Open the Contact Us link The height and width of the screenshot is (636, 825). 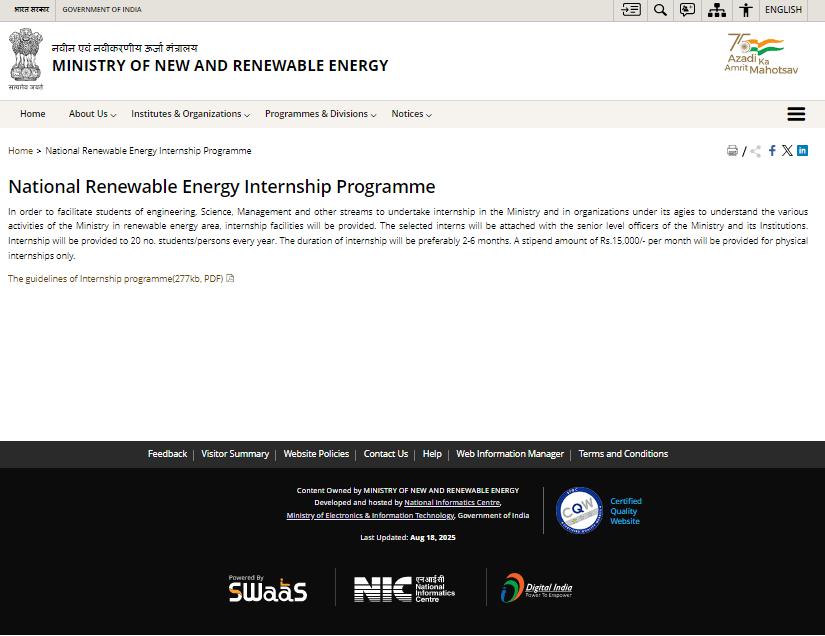[x=385, y=453]
